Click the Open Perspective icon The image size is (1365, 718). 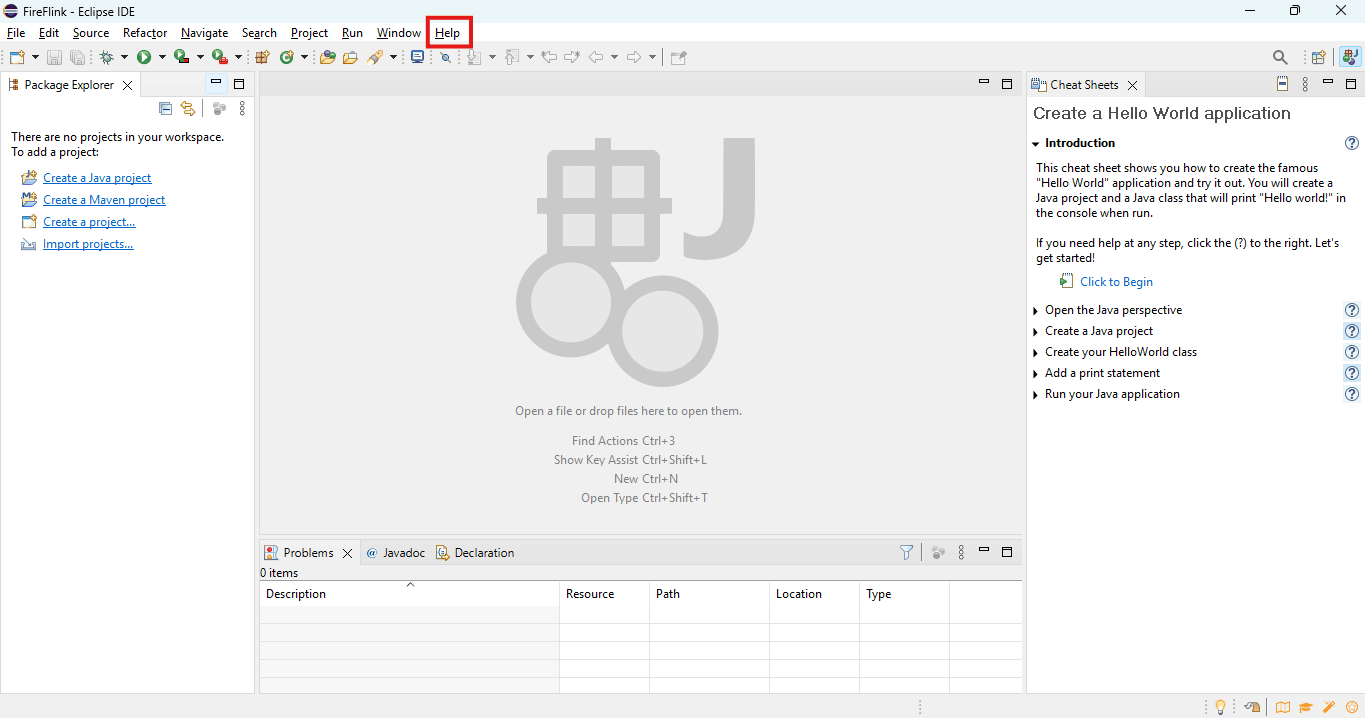coord(1319,58)
